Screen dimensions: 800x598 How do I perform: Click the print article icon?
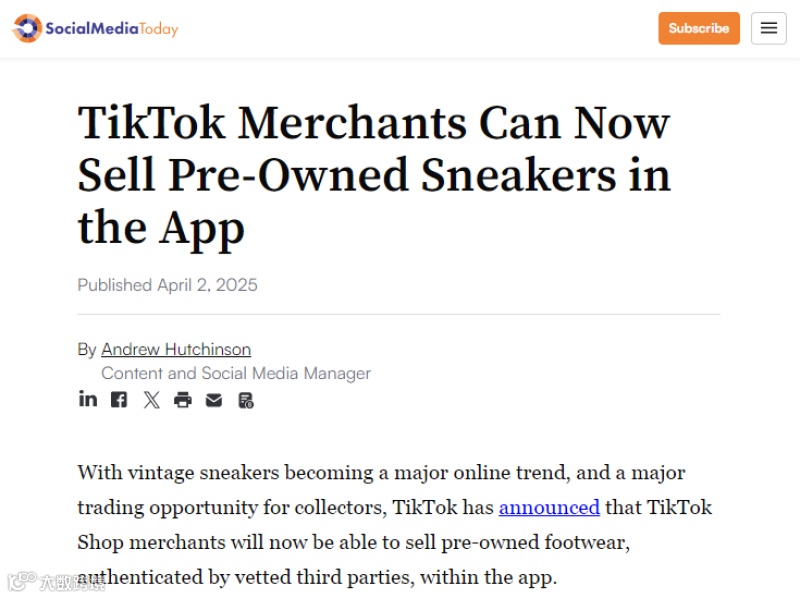pyautogui.click(x=182, y=400)
